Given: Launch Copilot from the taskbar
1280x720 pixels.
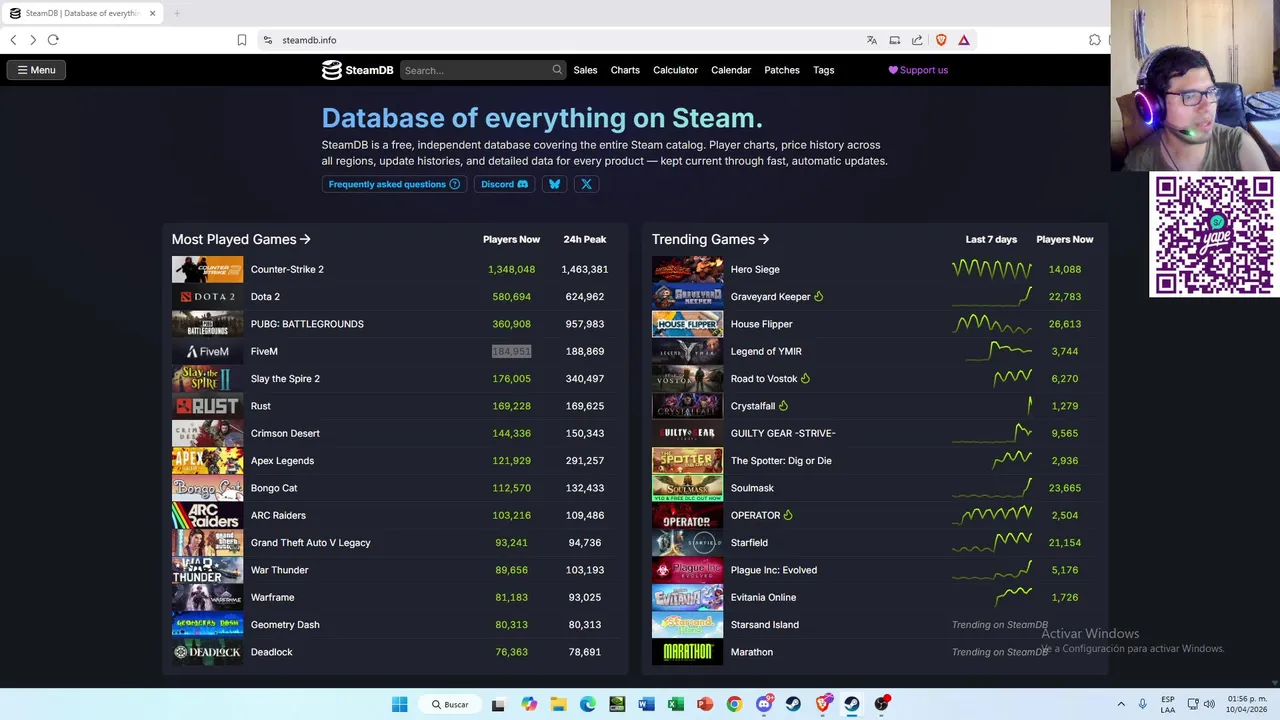Looking at the screenshot, I should pyautogui.click(x=529, y=704).
